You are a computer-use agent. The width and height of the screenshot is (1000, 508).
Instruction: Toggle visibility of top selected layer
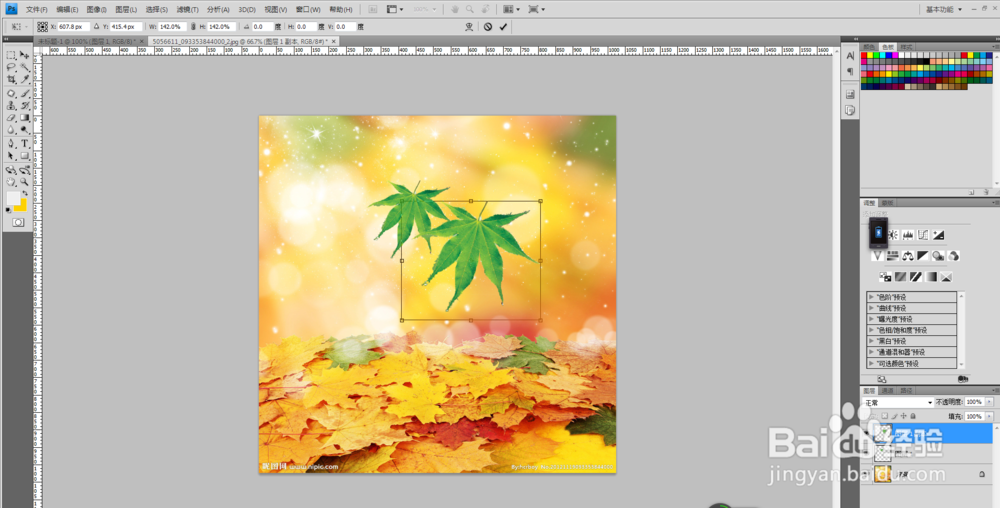pos(866,433)
